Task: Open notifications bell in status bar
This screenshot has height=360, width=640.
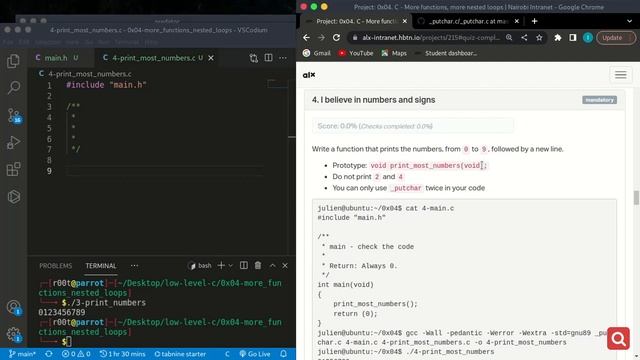Action: click(x=283, y=354)
